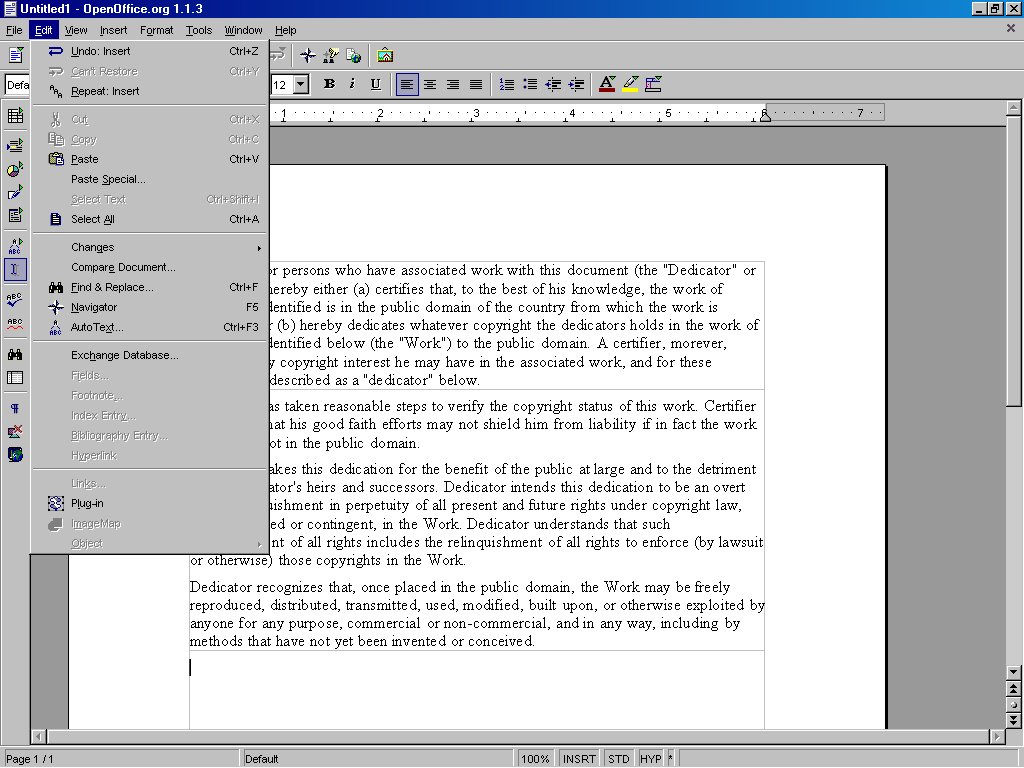Click the Navigator compass icon in toolbar
The width and height of the screenshot is (1024, 768).
click(x=308, y=56)
